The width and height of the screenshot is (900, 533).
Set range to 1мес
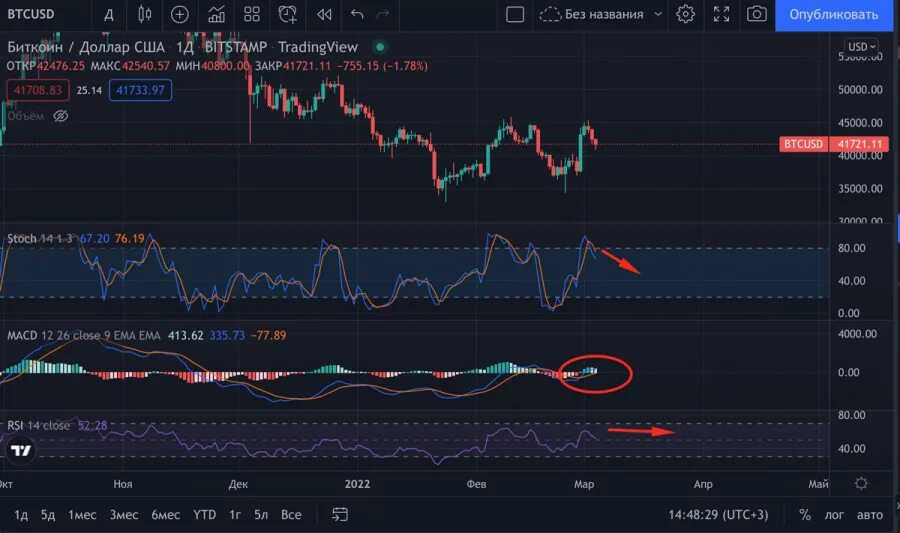[x=82, y=515]
